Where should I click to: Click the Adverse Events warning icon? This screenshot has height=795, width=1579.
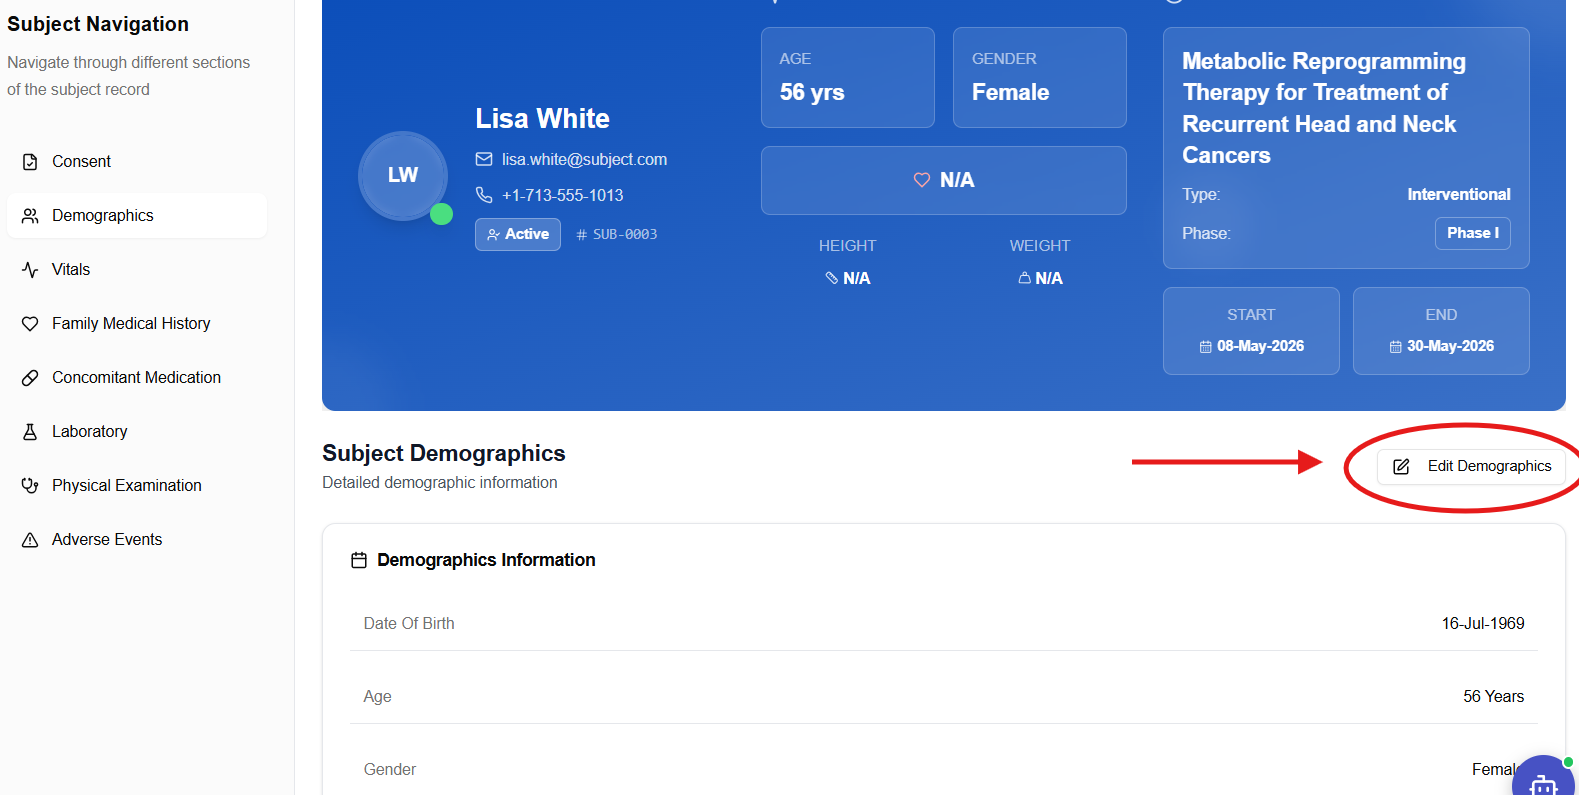(30, 539)
